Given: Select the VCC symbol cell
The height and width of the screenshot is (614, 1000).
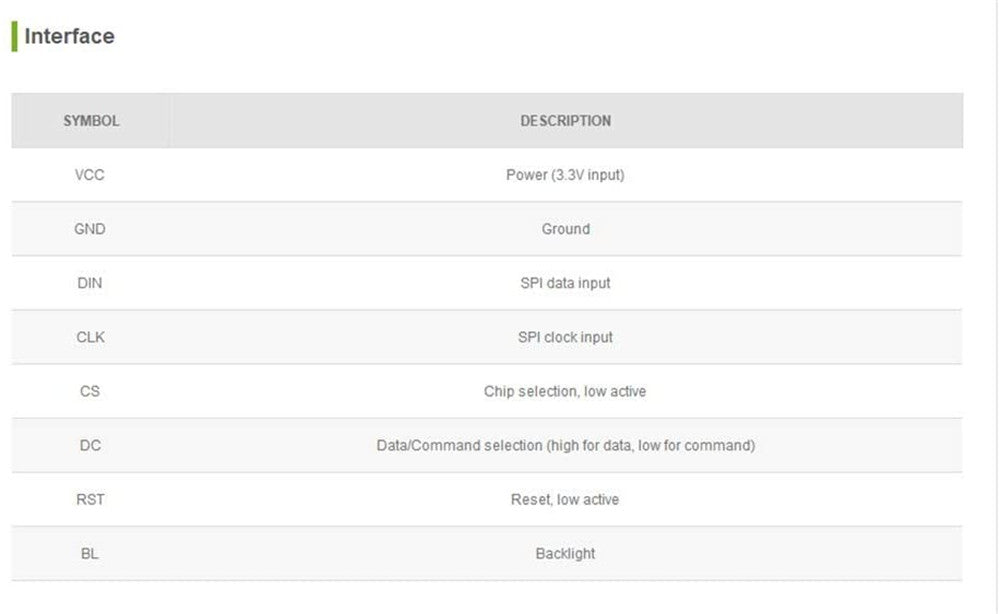Looking at the screenshot, I should tap(90, 175).
